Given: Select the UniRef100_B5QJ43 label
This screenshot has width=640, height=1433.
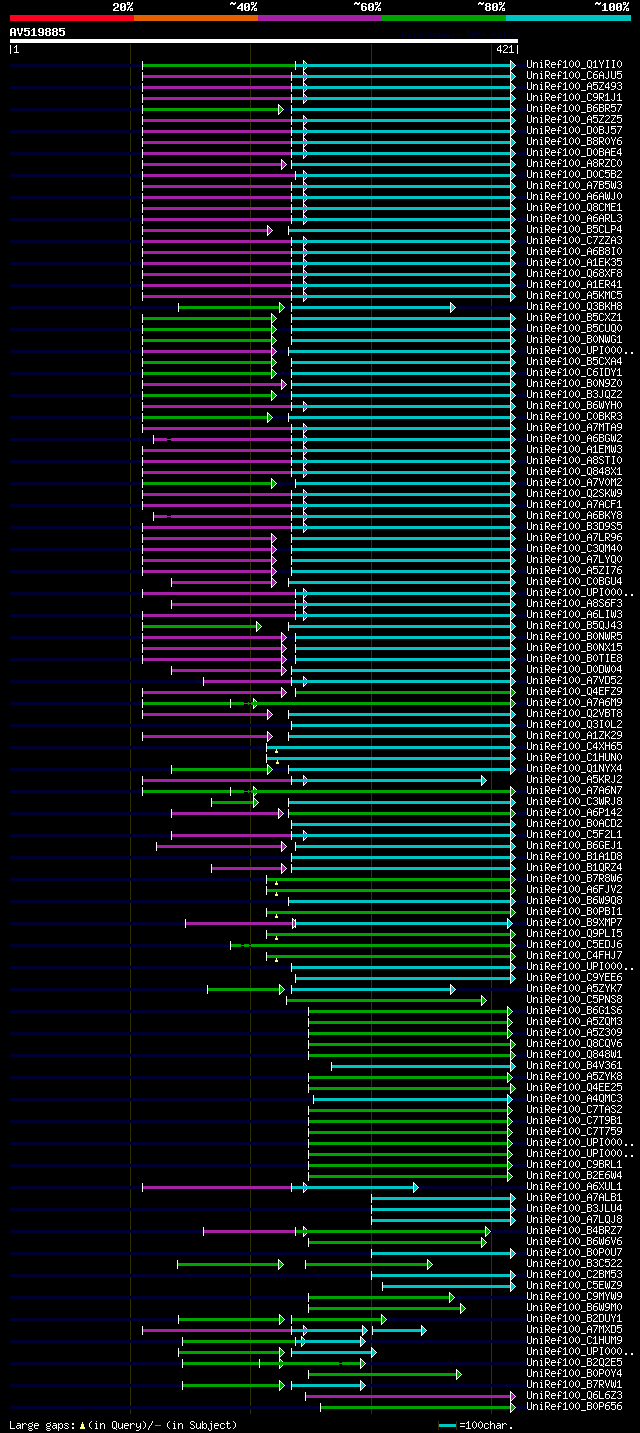Looking at the screenshot, I should [574, 625].
